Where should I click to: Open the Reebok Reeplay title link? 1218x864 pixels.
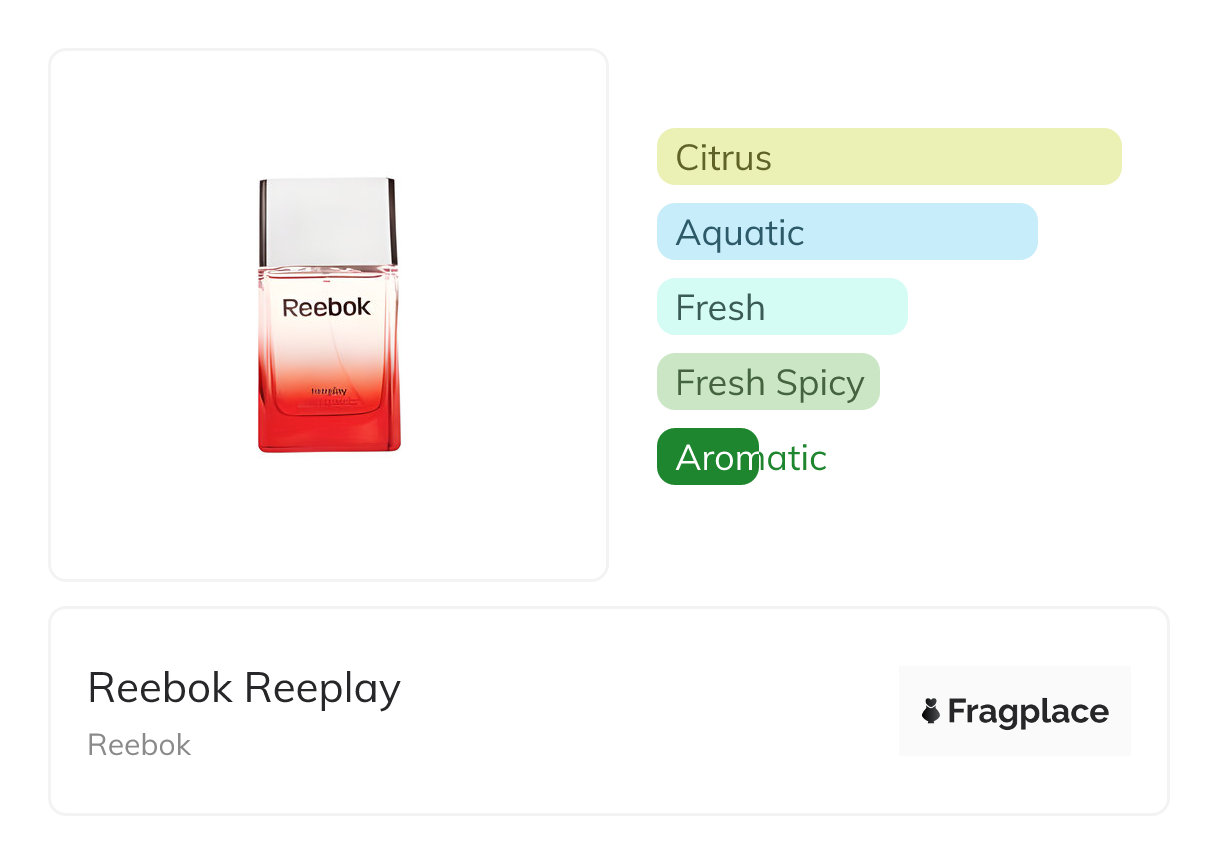[244, 688]
